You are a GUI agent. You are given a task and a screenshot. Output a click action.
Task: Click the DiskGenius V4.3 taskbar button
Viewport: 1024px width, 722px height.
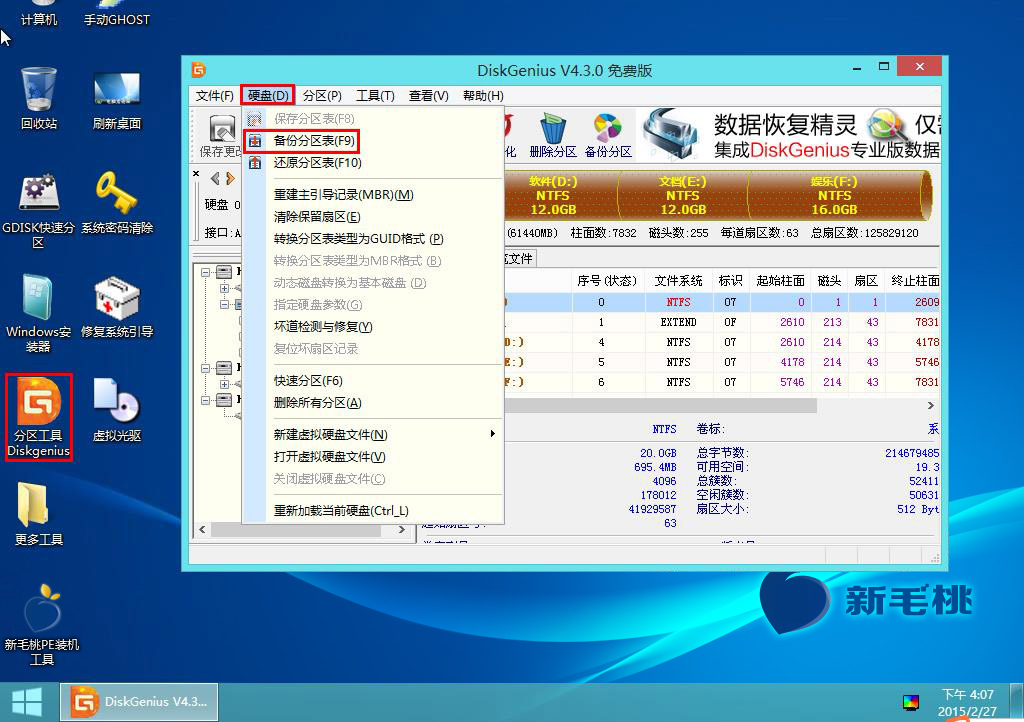click(x=139, y=702)
